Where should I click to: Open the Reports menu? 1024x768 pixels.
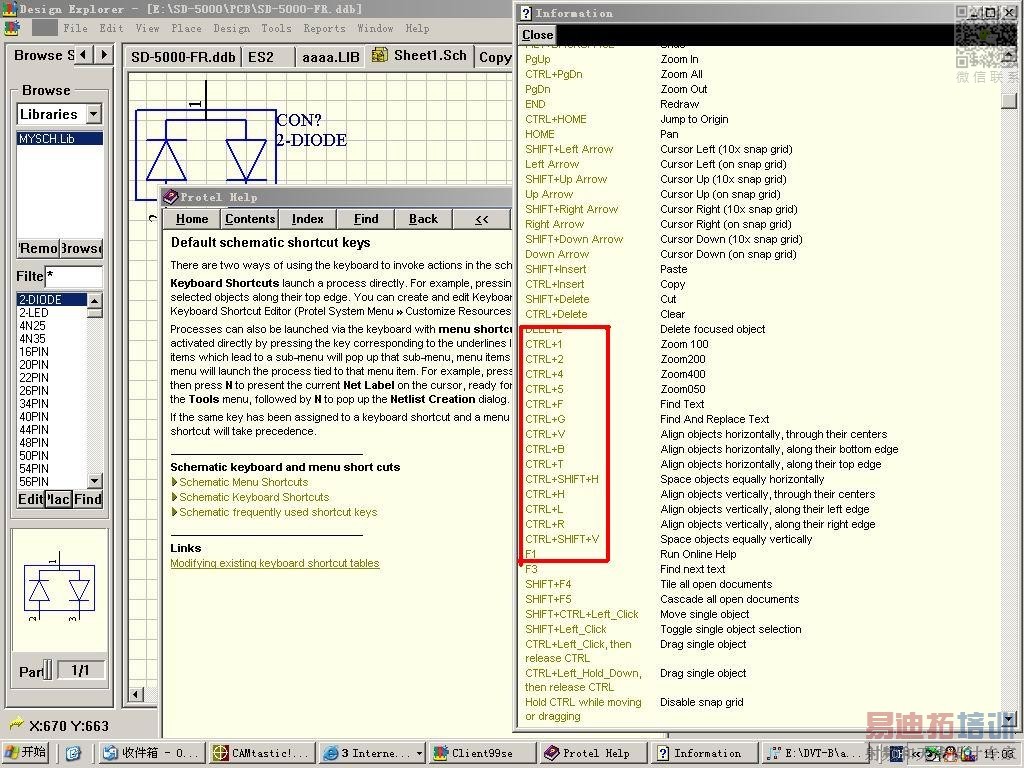(324, 28)
